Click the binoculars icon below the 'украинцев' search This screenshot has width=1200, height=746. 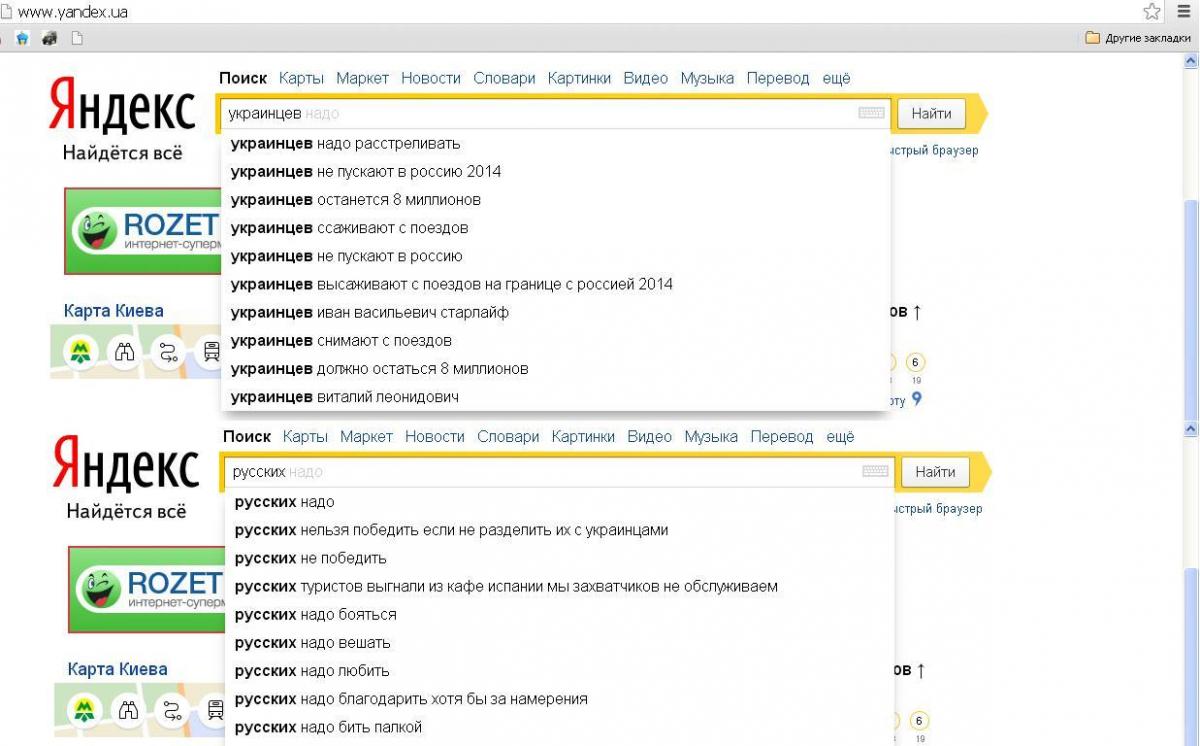125,352
